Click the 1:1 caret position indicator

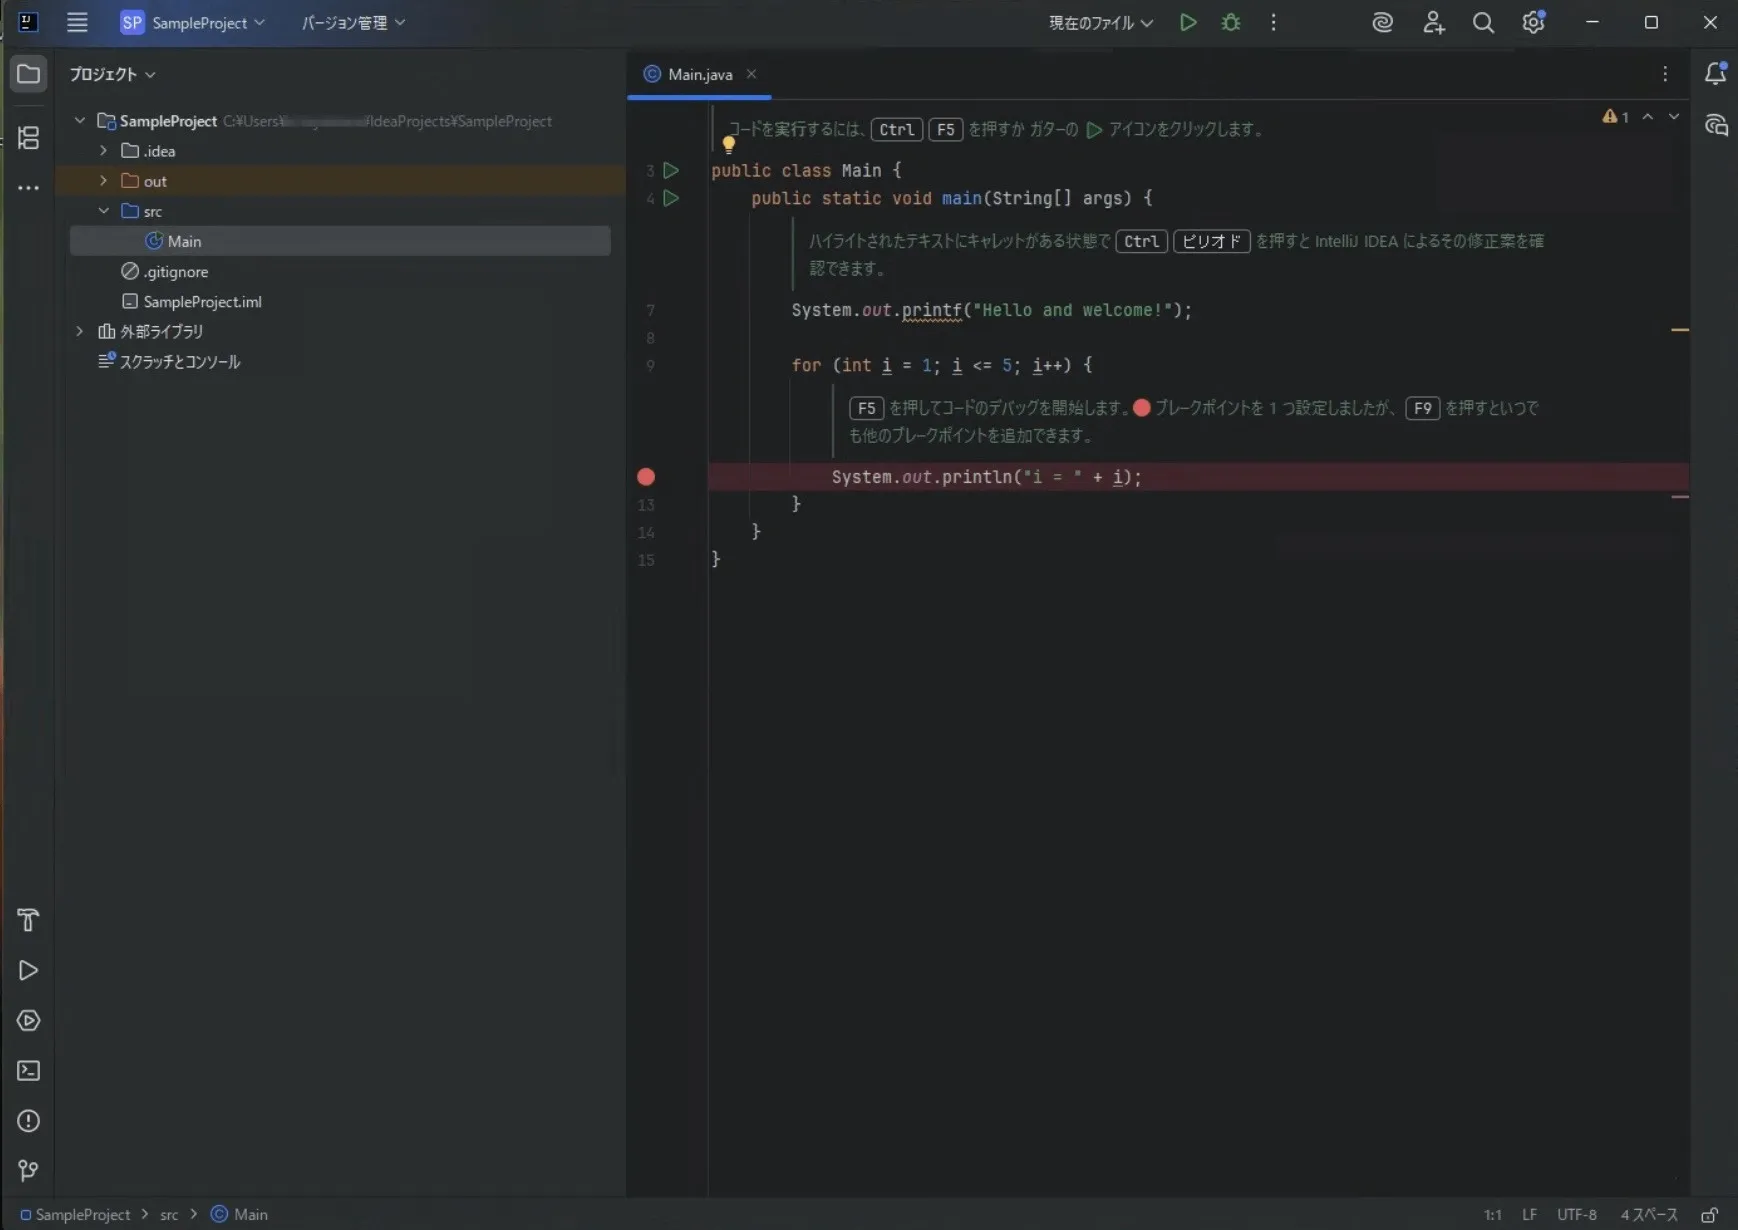pyautogui.click(x=1493, y=1214)
